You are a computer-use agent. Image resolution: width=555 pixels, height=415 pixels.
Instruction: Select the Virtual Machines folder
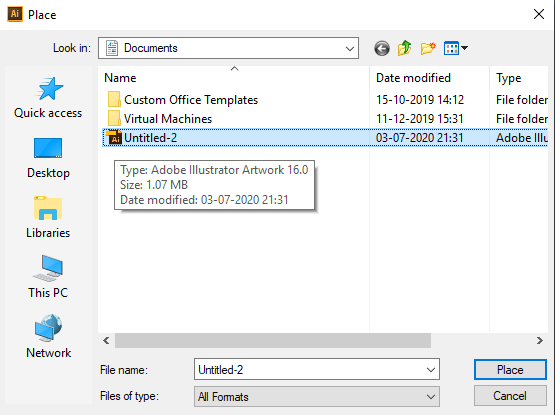pyautogui.click(x=168, y=119)
